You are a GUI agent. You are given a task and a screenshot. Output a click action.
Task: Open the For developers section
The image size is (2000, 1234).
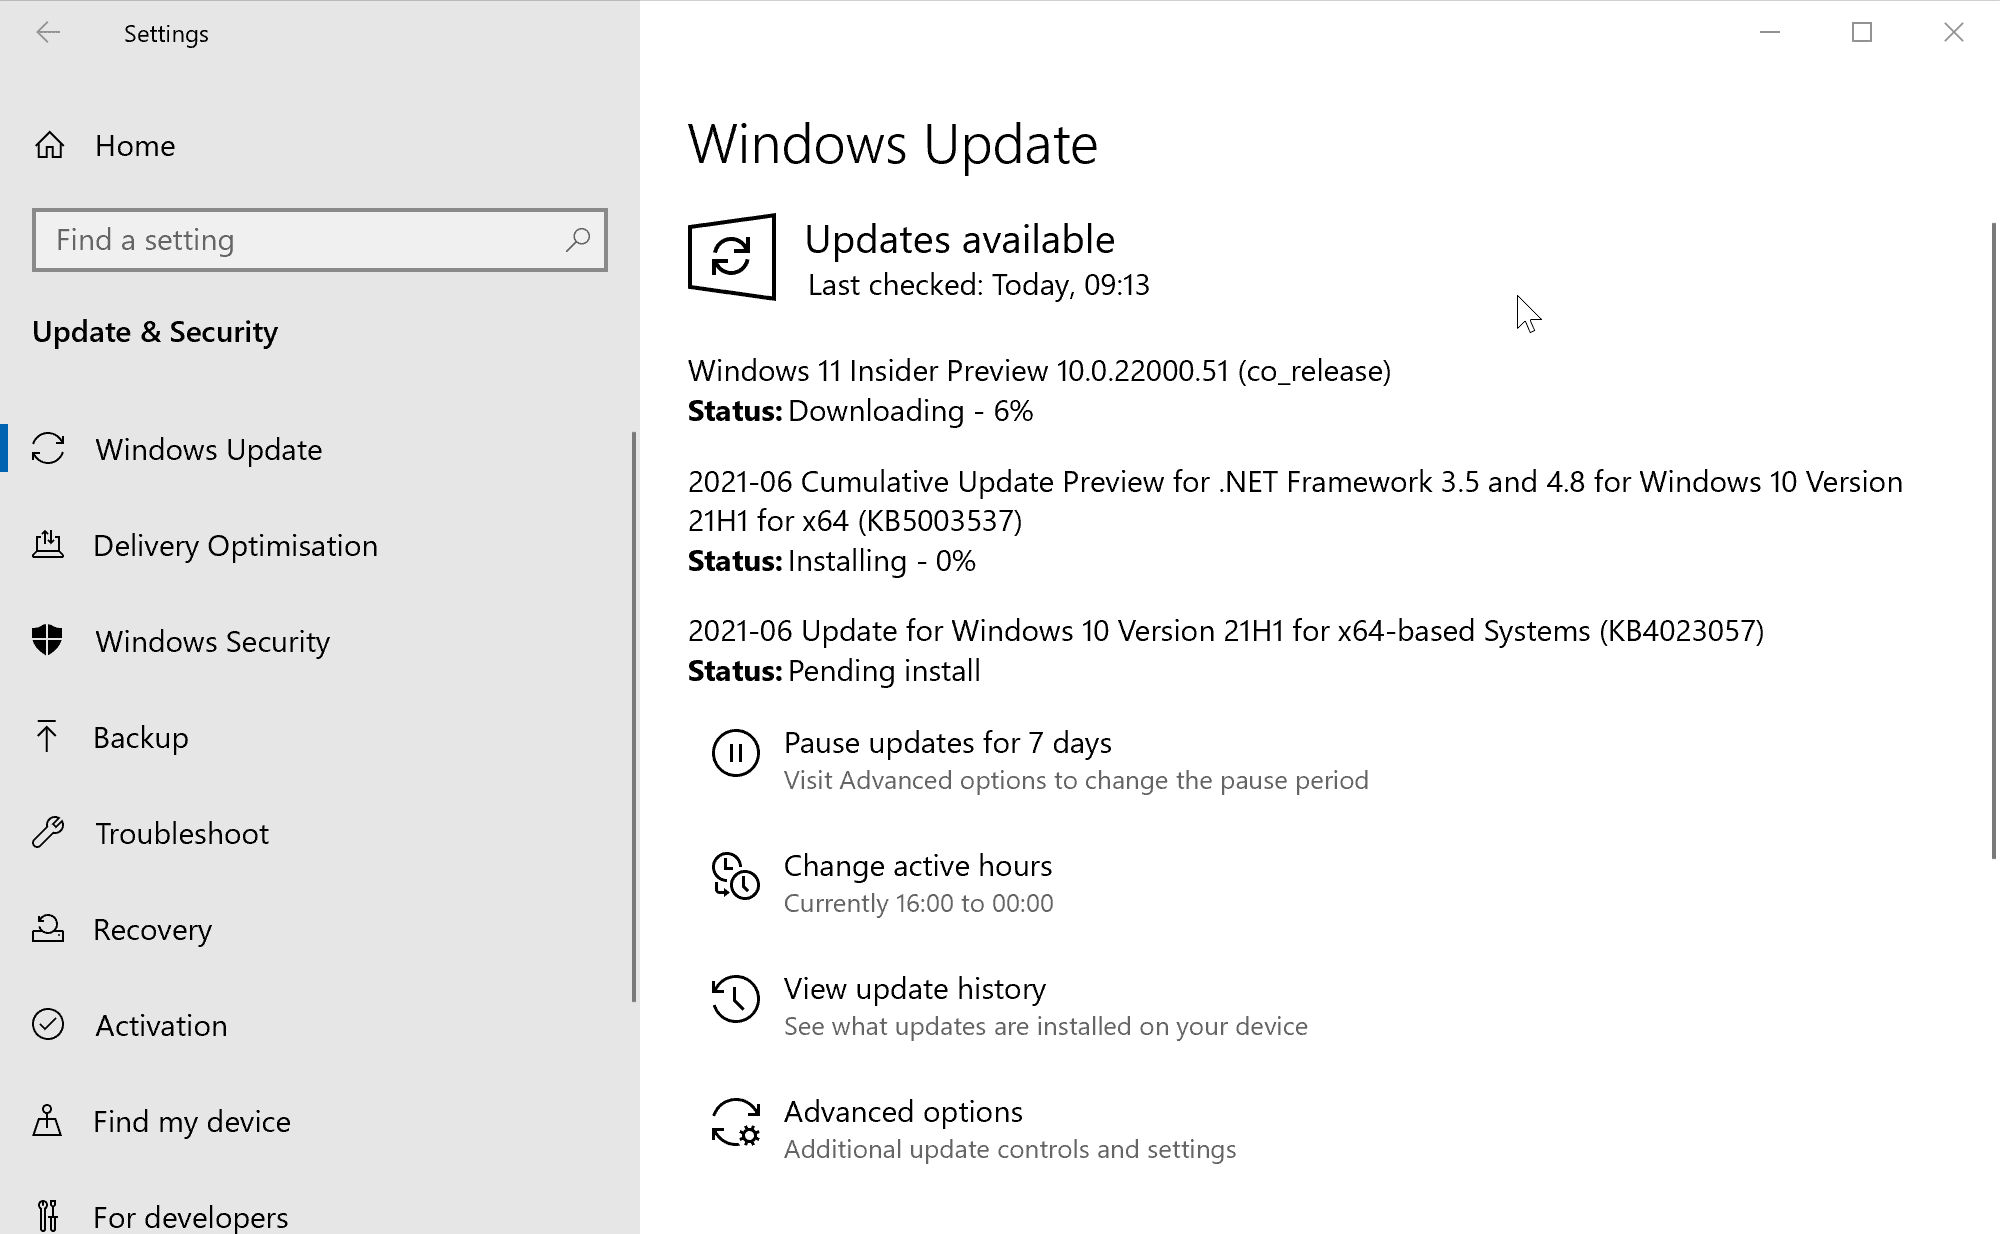pos(190,1216)
